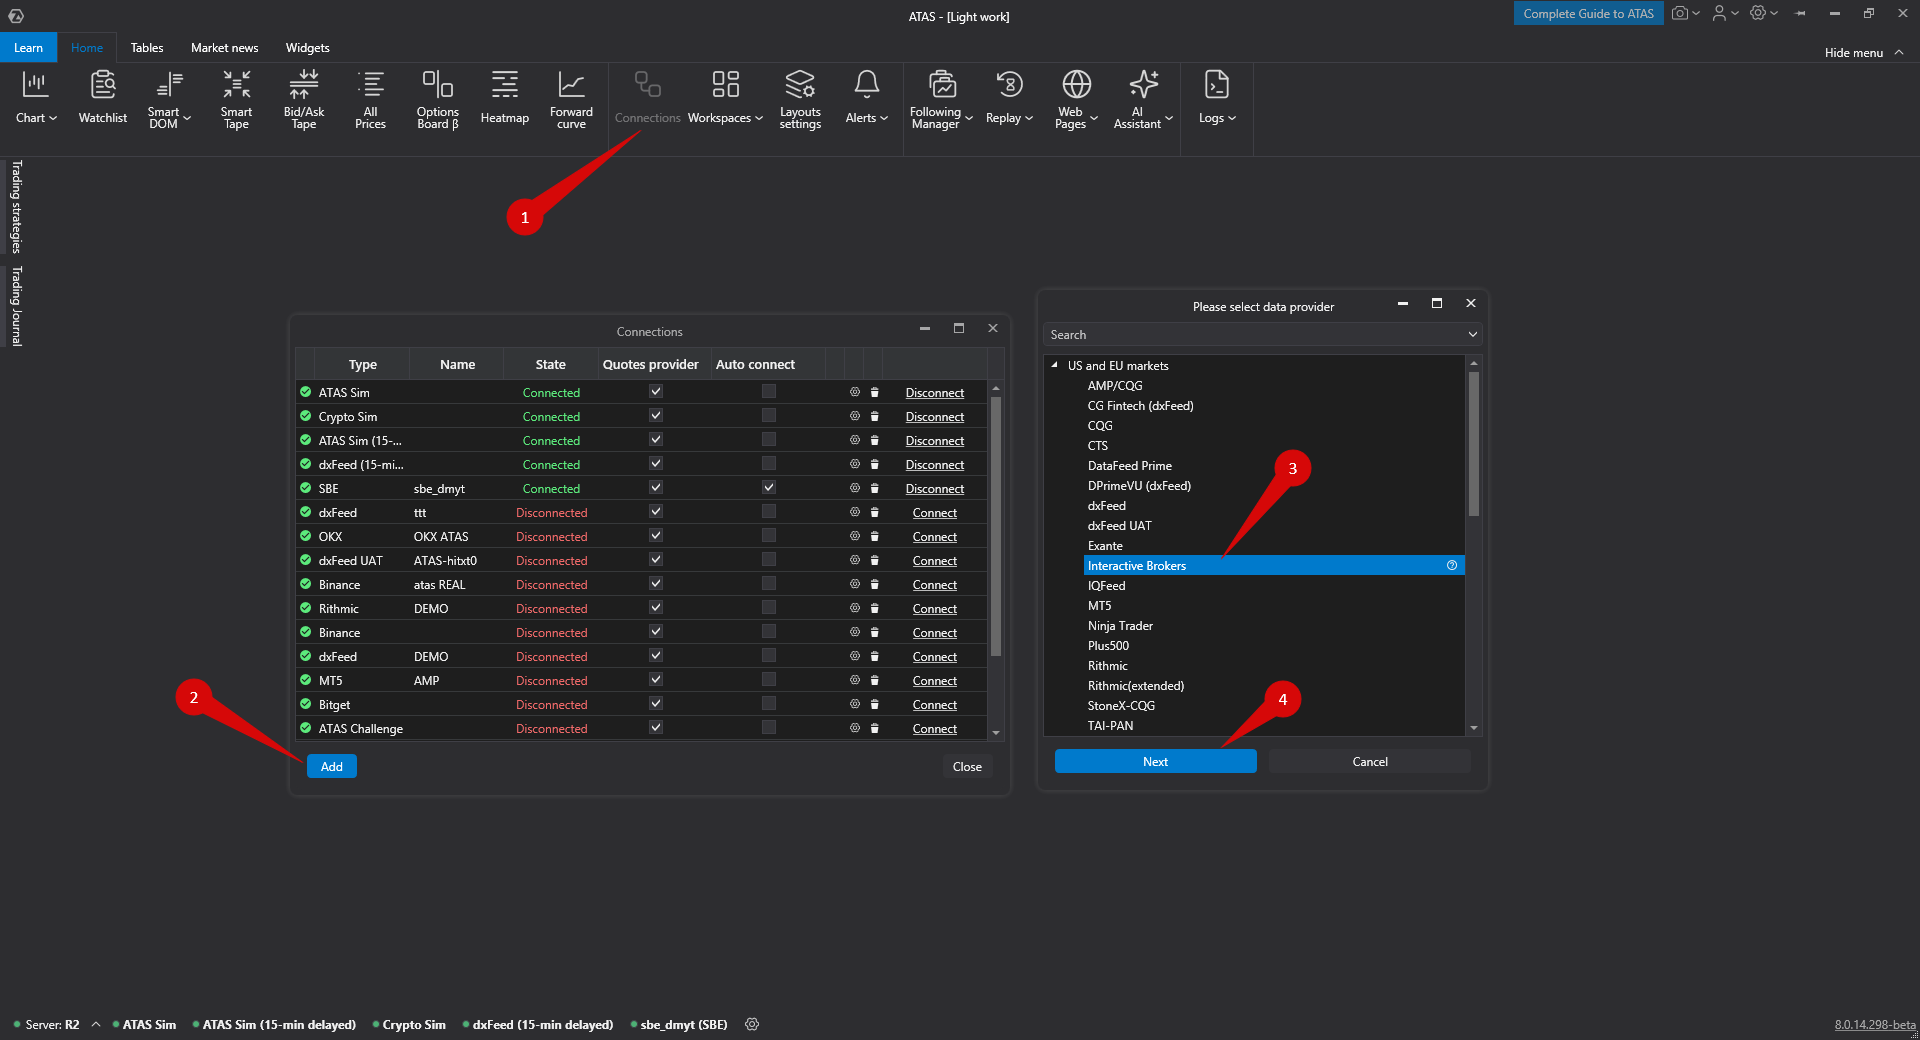1920x1040 pixels.
Task: Expand the Alerts dropdown
Action: (x=867, y=98)
